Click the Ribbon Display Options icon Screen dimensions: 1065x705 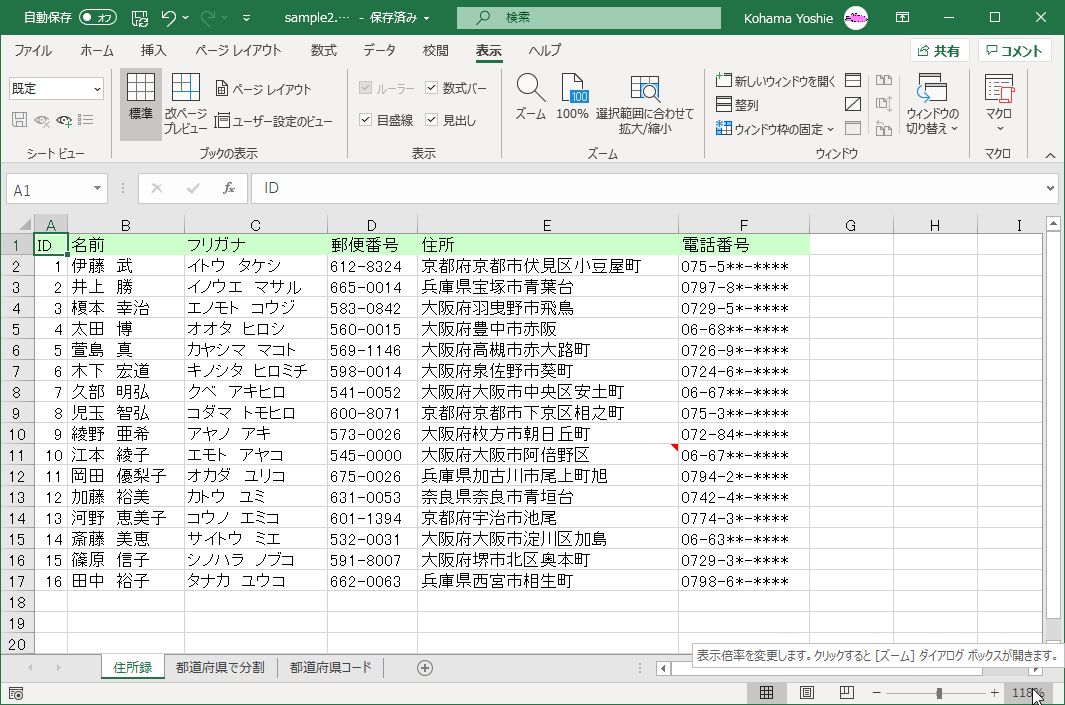point(903,18)
